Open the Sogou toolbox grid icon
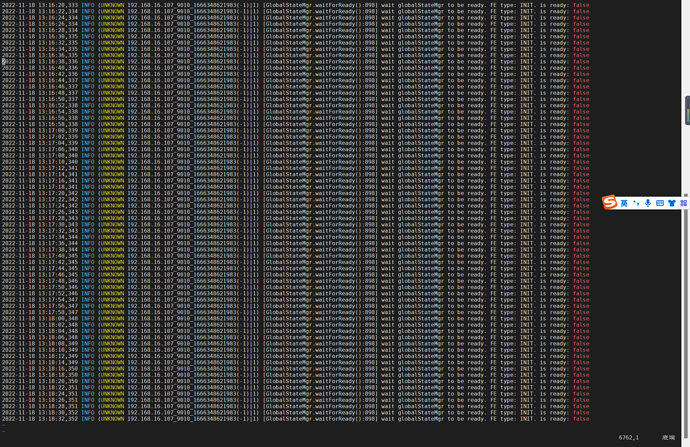This screenshot has width=690, height=447. (x=684, y=203)
